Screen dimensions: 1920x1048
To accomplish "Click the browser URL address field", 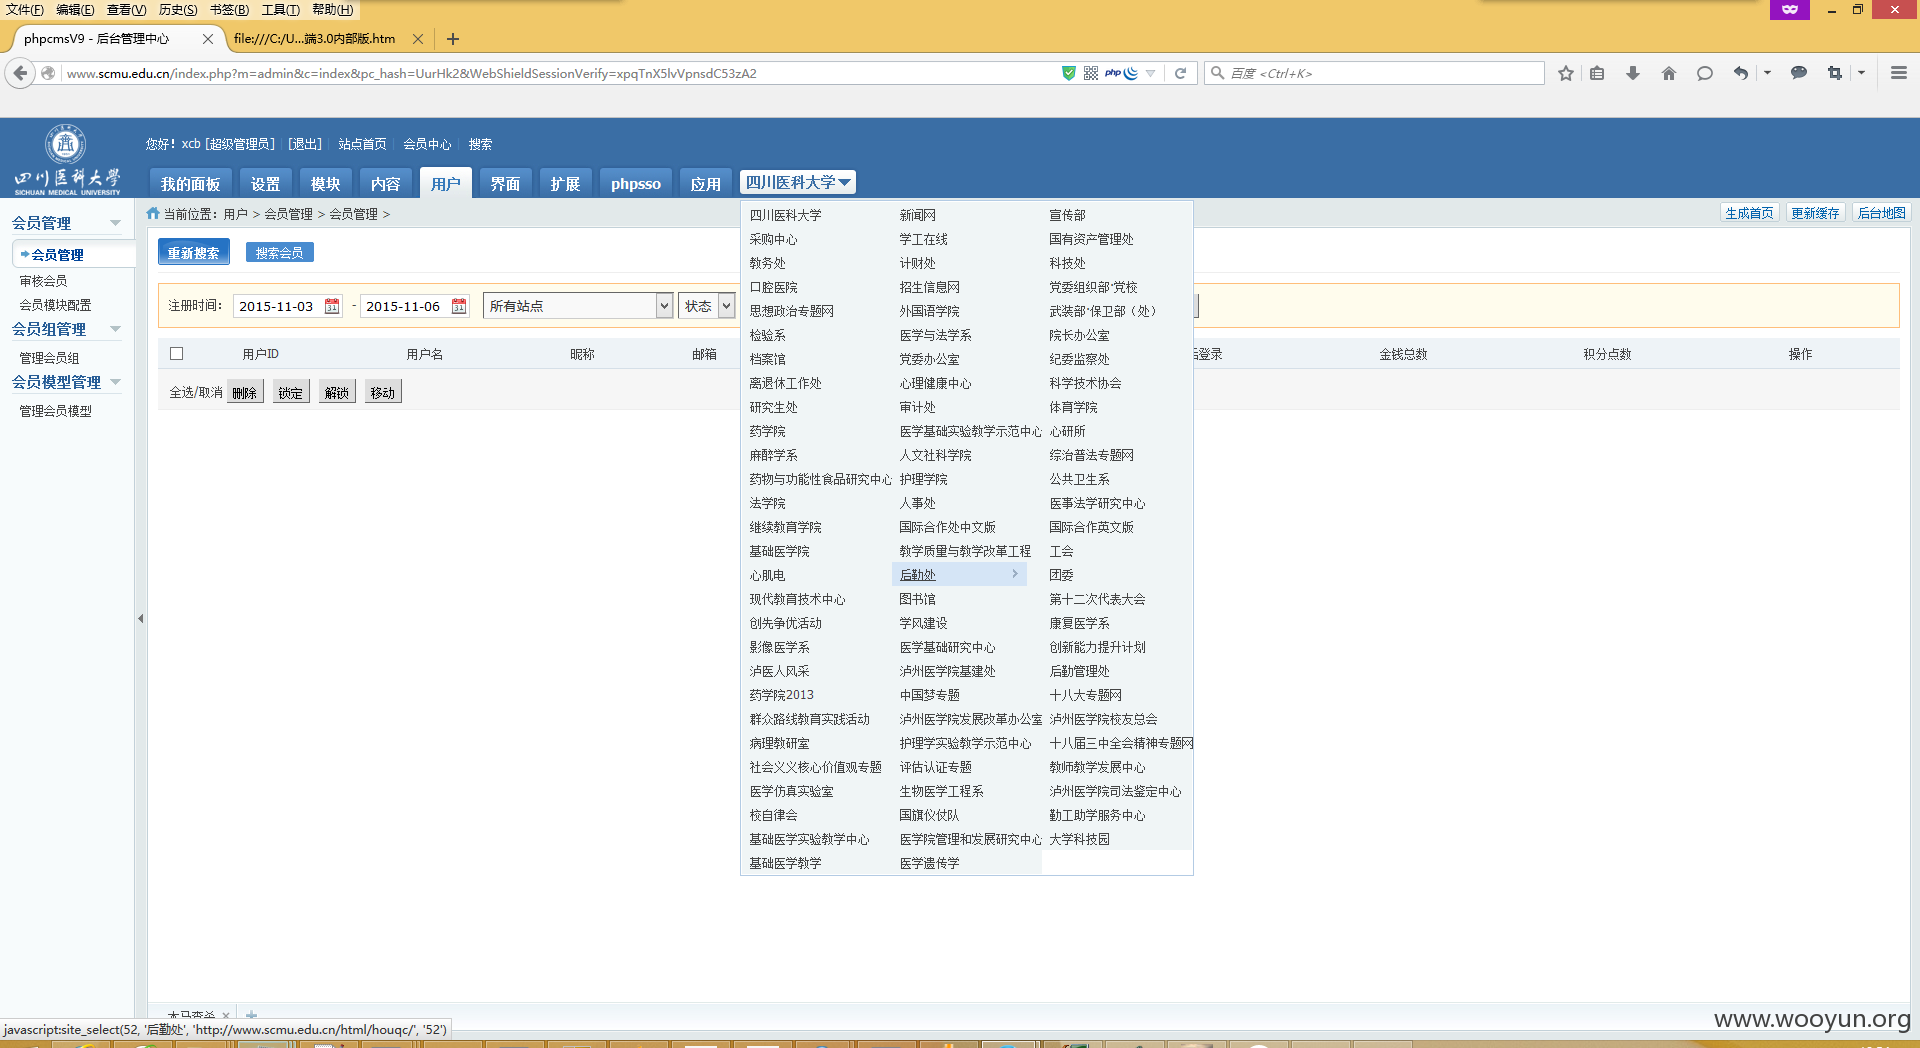I will pos(560,73).
